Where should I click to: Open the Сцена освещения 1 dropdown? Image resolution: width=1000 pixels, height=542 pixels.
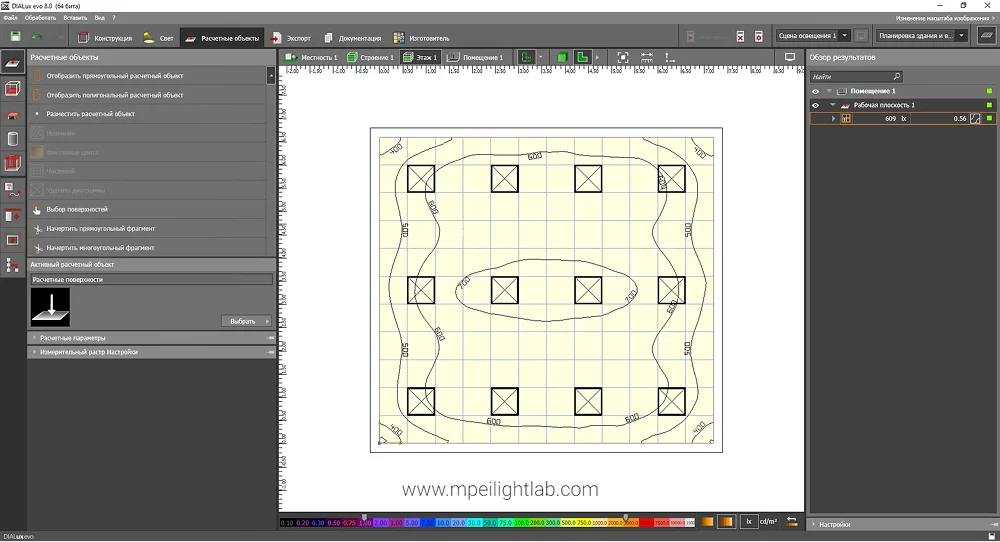(807, 36)
